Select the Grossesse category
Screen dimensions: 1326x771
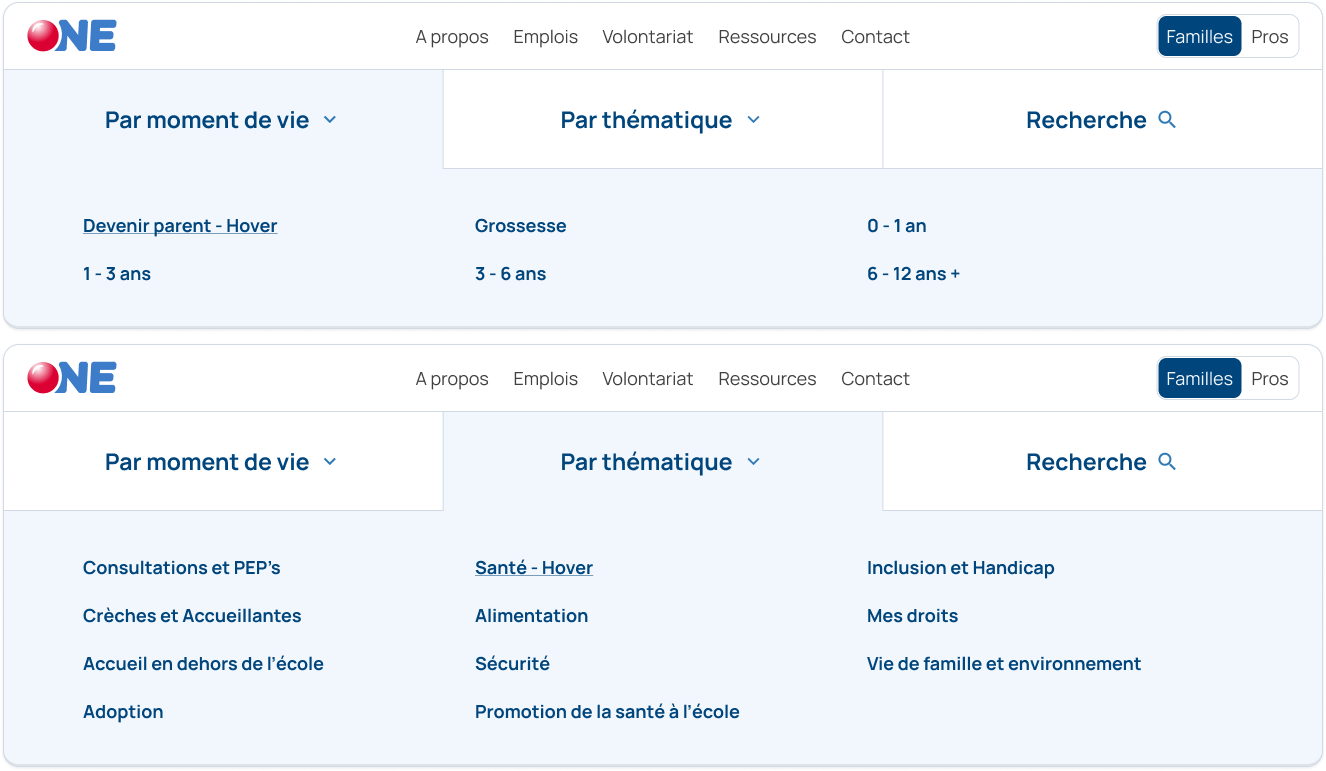point(520,225)
